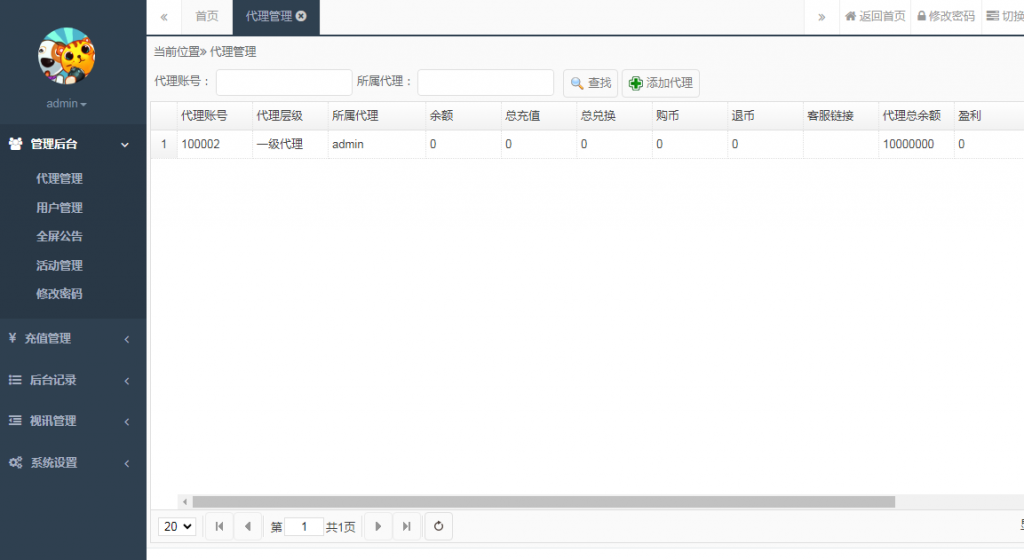Focus the 代理账号 input field

point(284,82)
